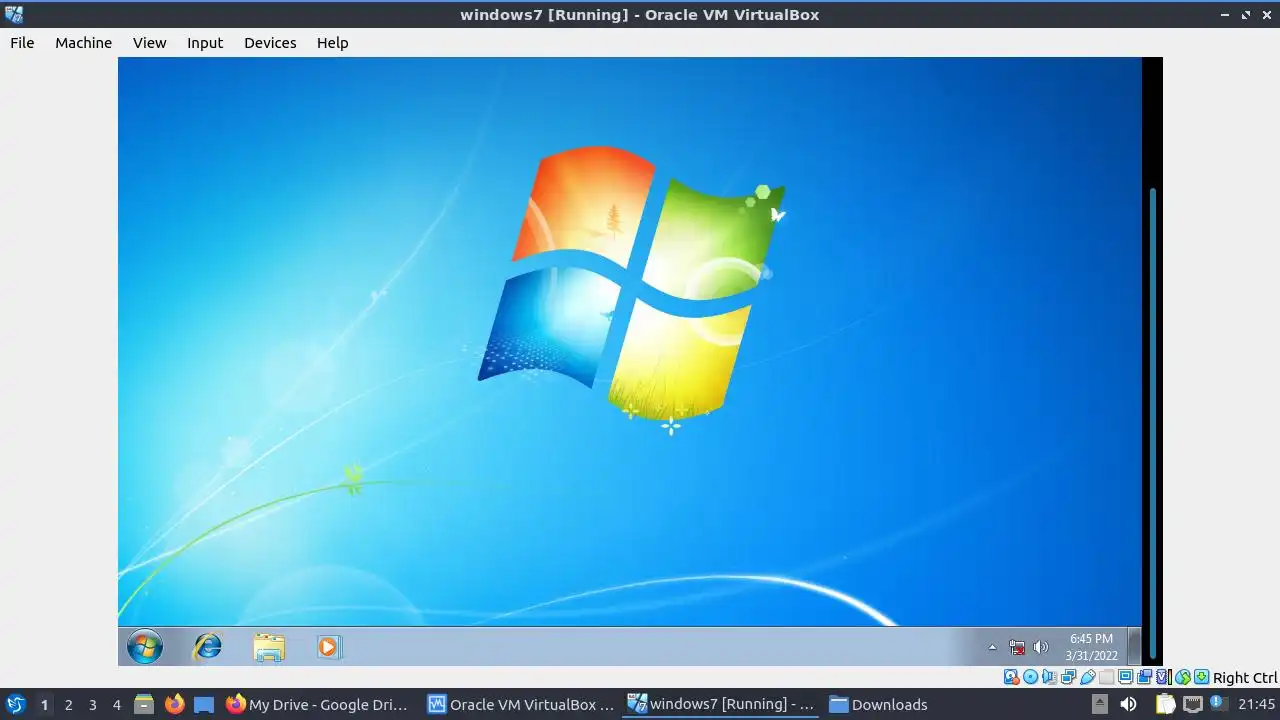Switch to the Downloads window
1280x720 pixels.
click(x=878, y=704)
